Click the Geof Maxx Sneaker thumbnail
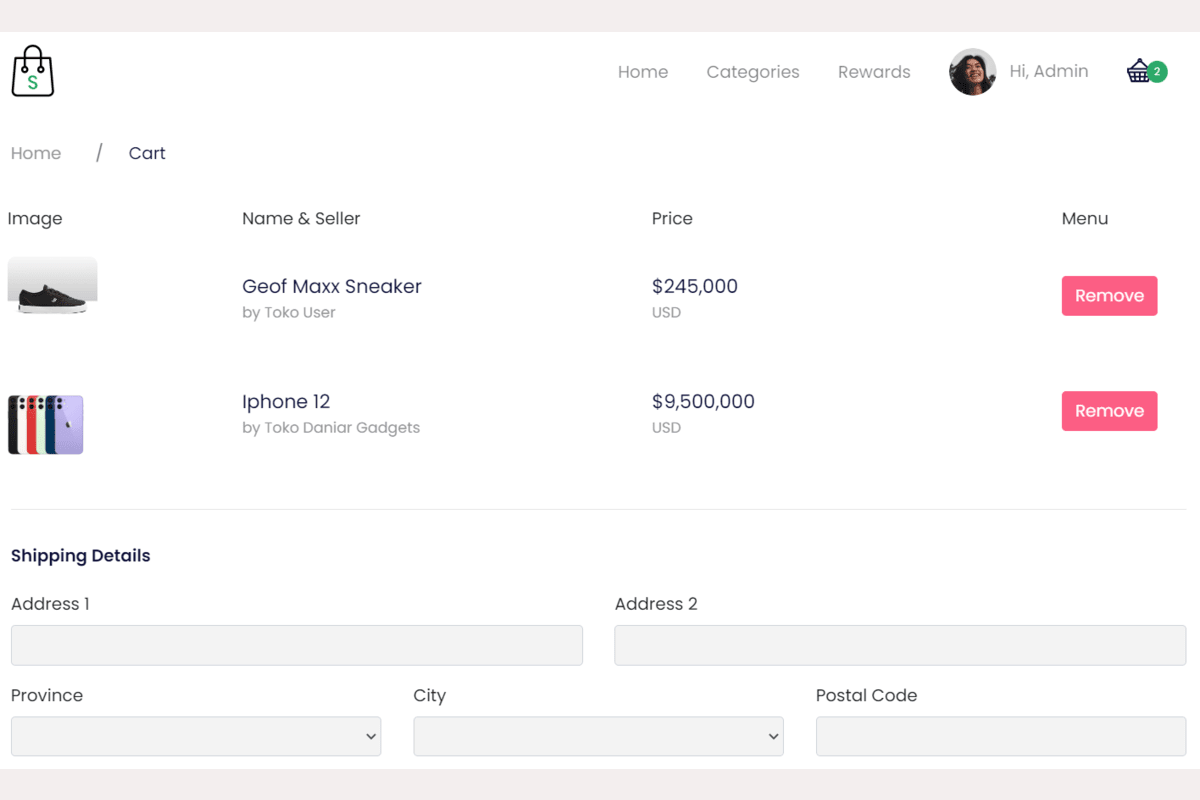 pyautogui.click(x=52, y=286)
